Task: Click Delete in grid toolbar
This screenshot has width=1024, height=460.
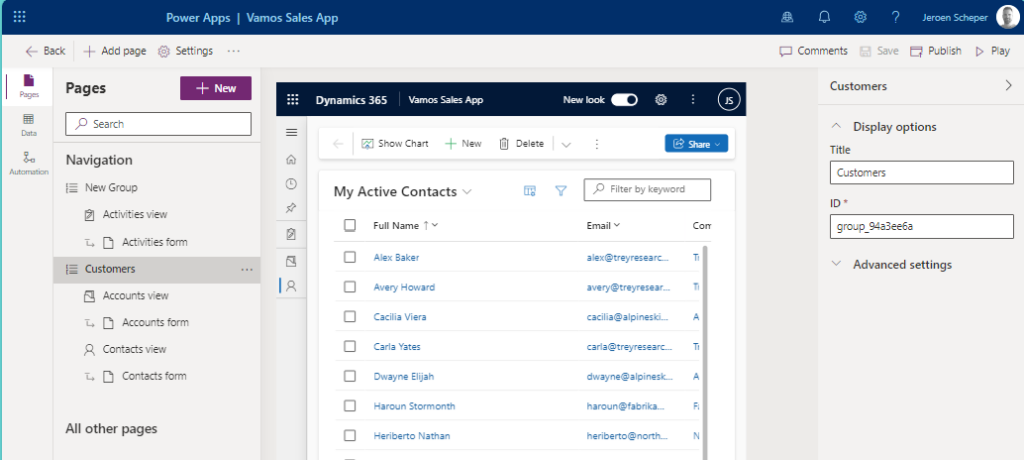Action: click(522, 144)
